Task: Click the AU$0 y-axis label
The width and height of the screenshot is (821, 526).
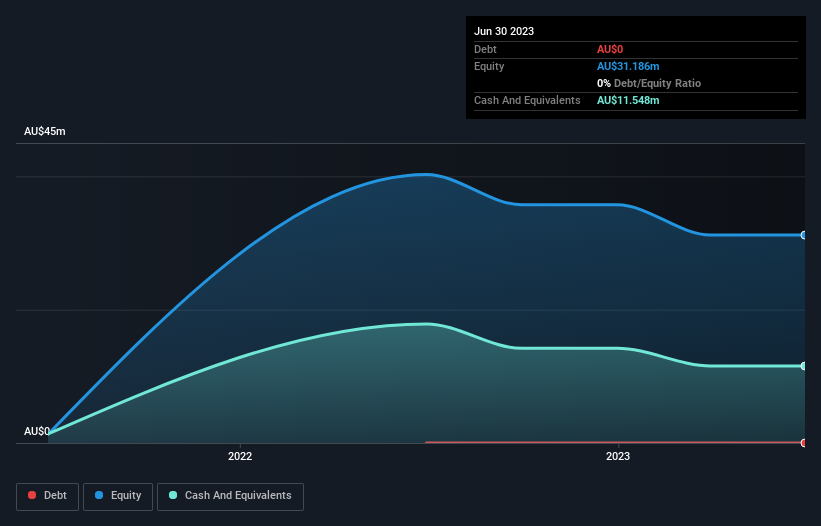Action: [37, 431]
